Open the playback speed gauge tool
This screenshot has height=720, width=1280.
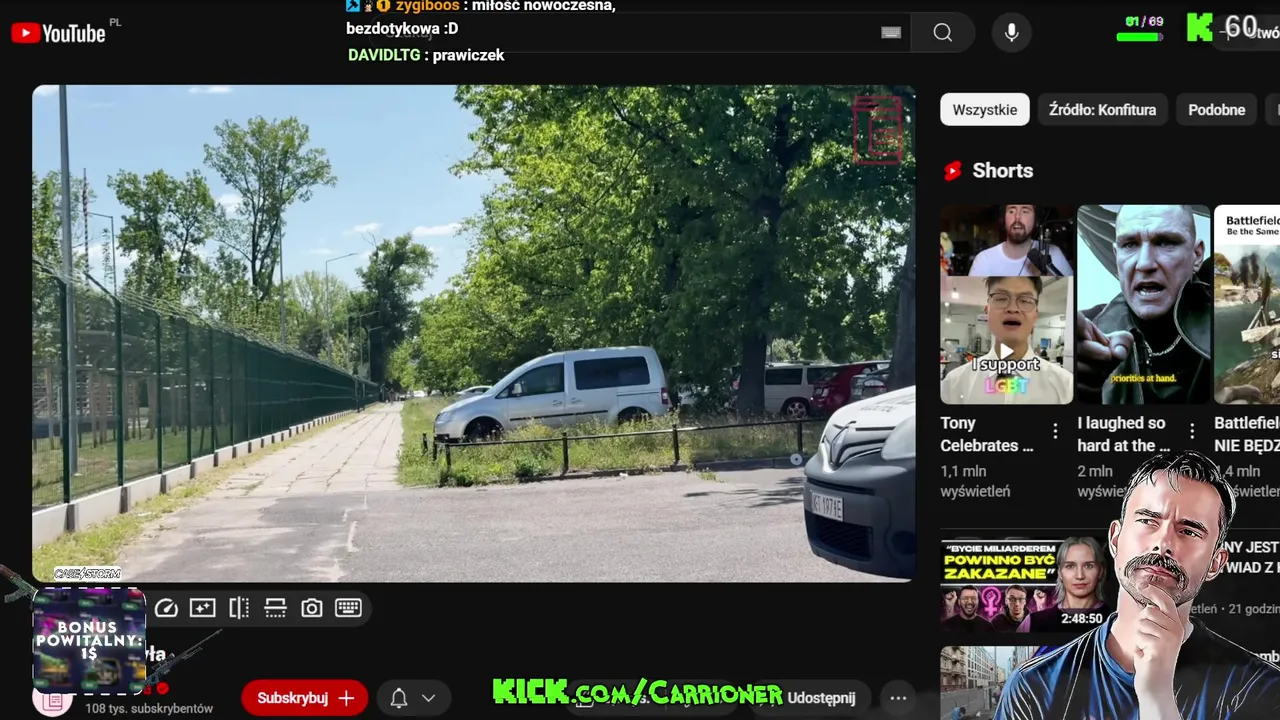[166, 608]
